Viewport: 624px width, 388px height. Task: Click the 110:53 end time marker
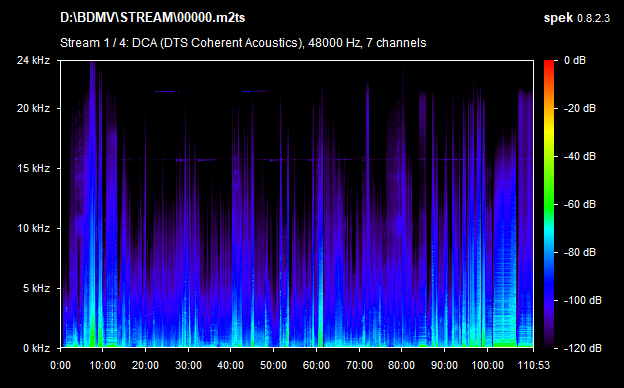coord(533,365)
